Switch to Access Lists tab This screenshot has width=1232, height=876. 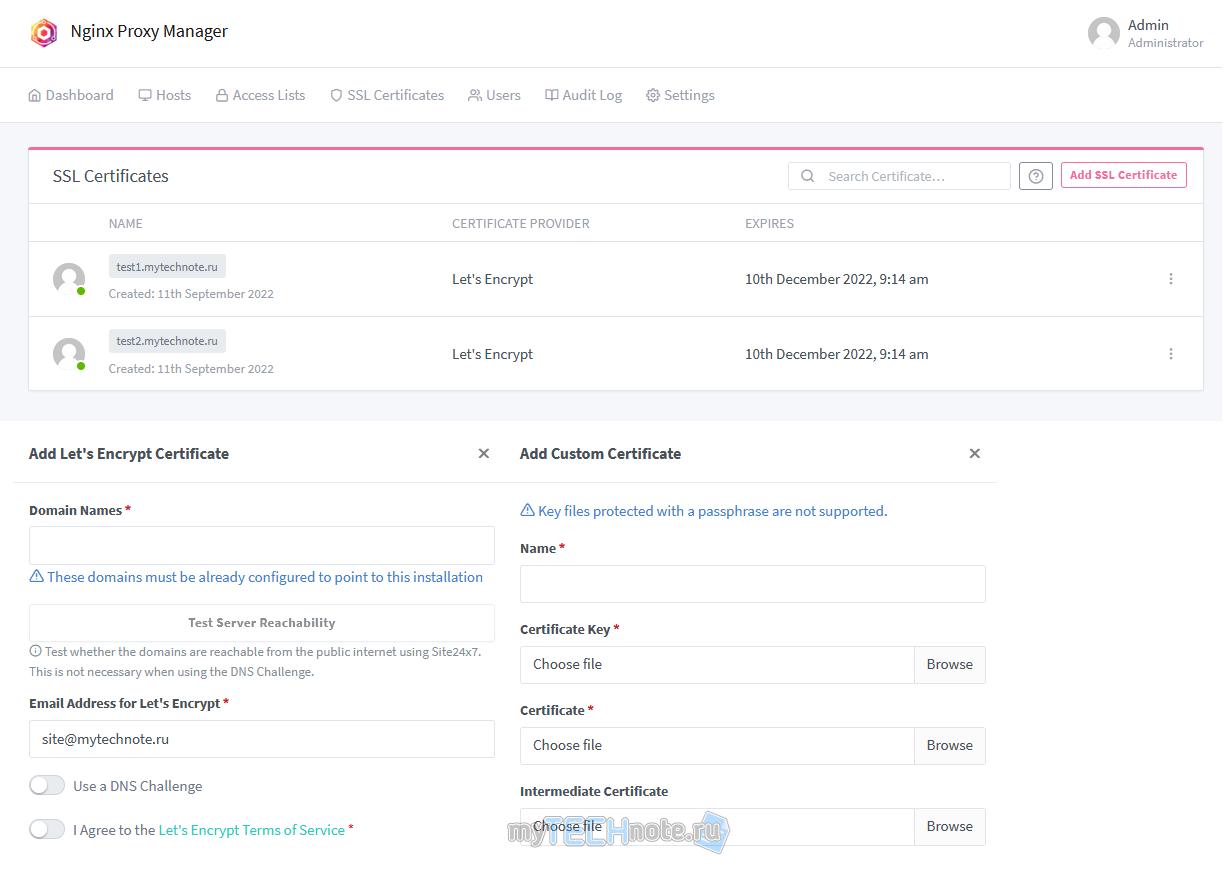260,95
